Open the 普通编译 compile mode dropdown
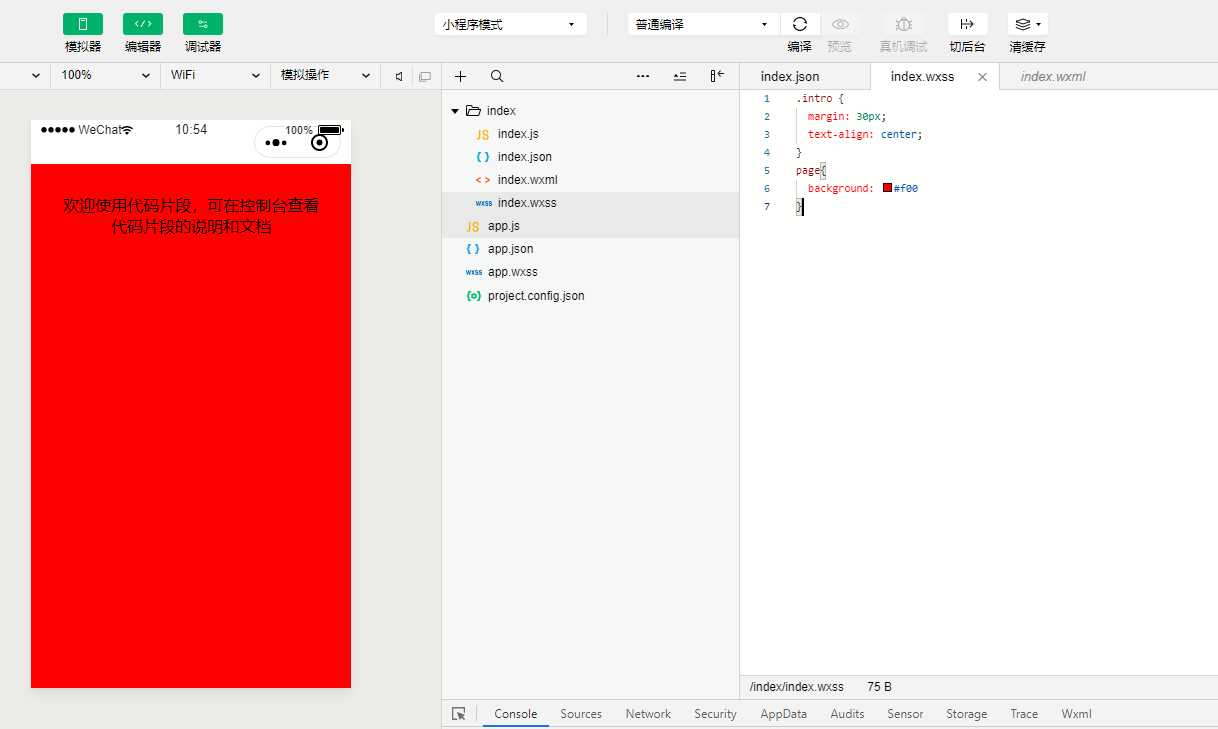 click(x=703, y=24)
